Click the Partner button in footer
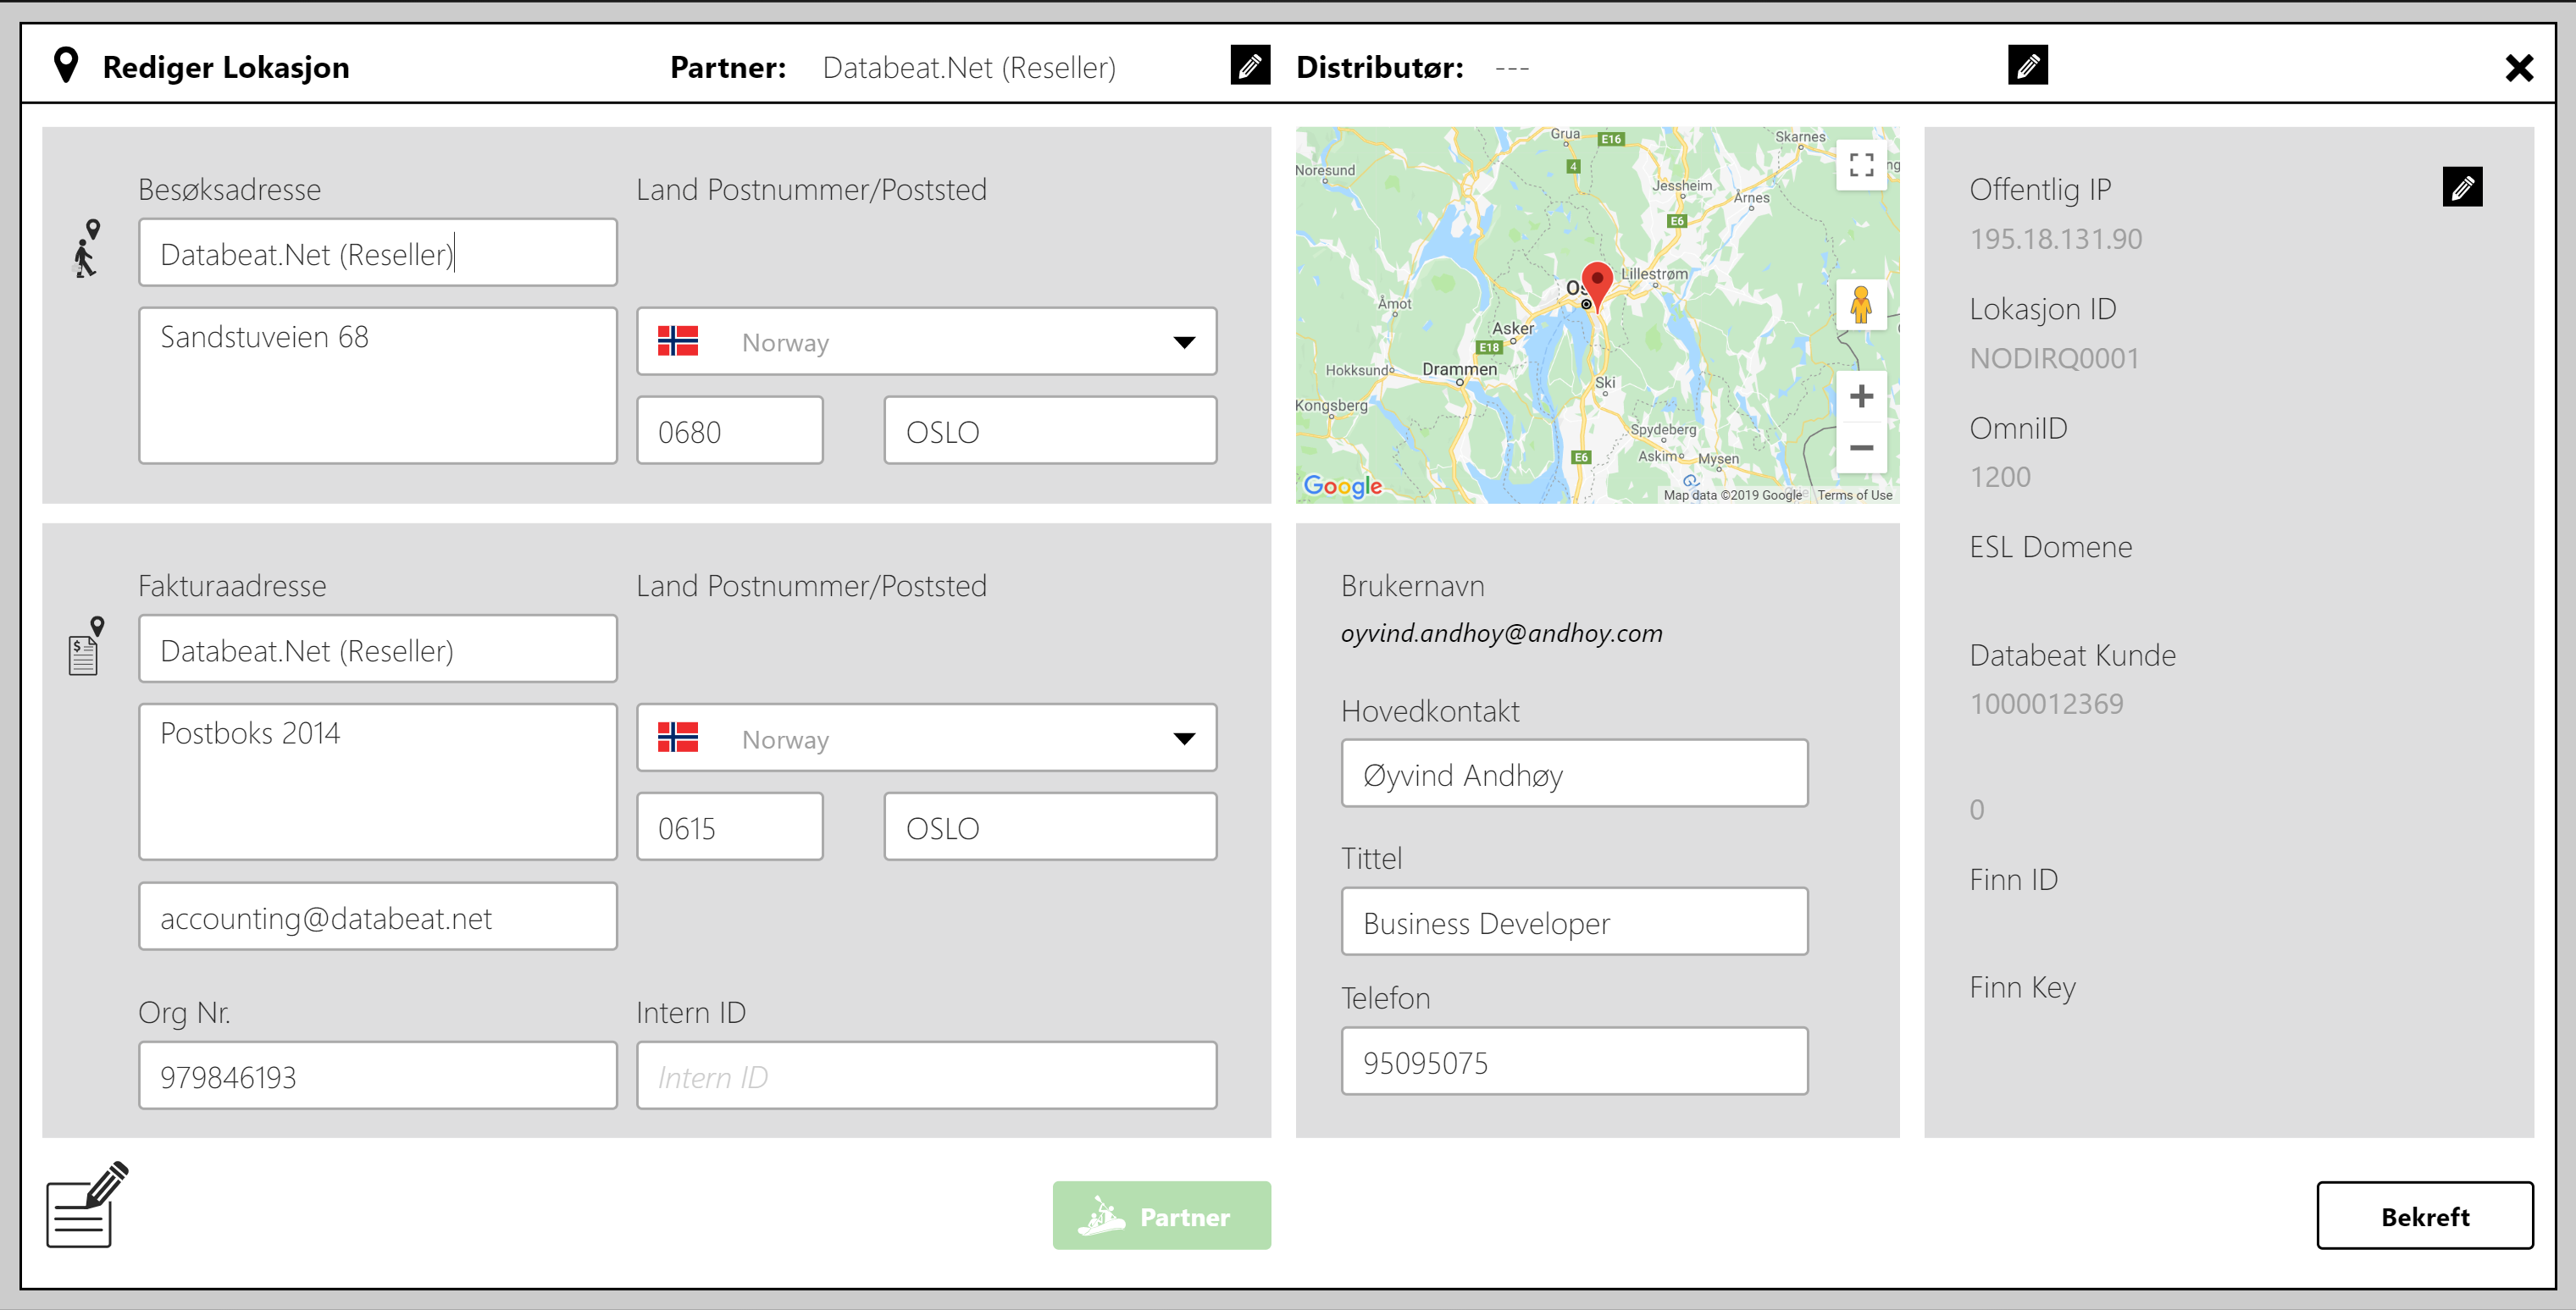This screenshot has height=1310, width=2576. 1165,1215
